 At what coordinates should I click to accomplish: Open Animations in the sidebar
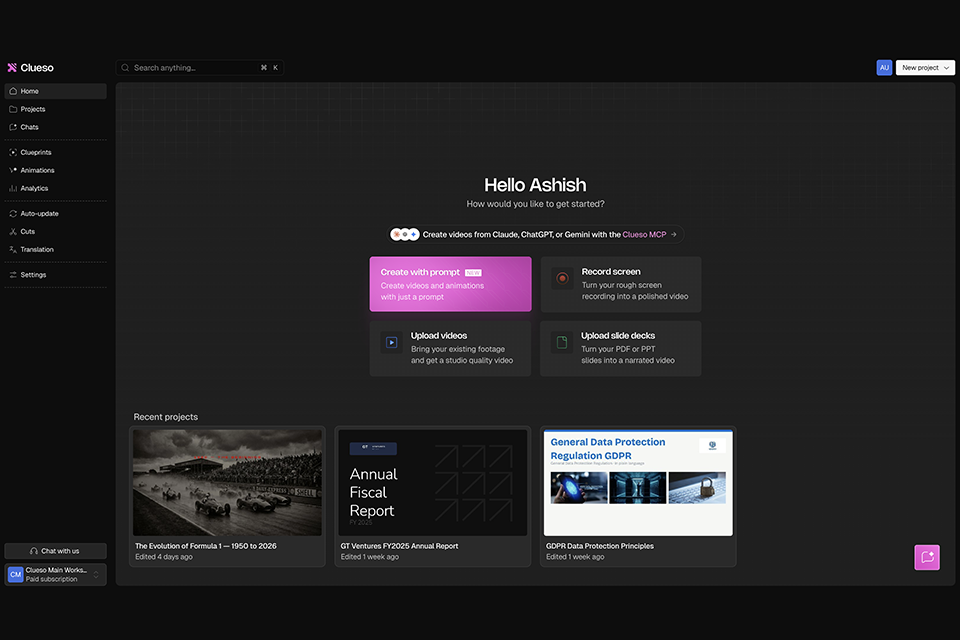(55, 170)
